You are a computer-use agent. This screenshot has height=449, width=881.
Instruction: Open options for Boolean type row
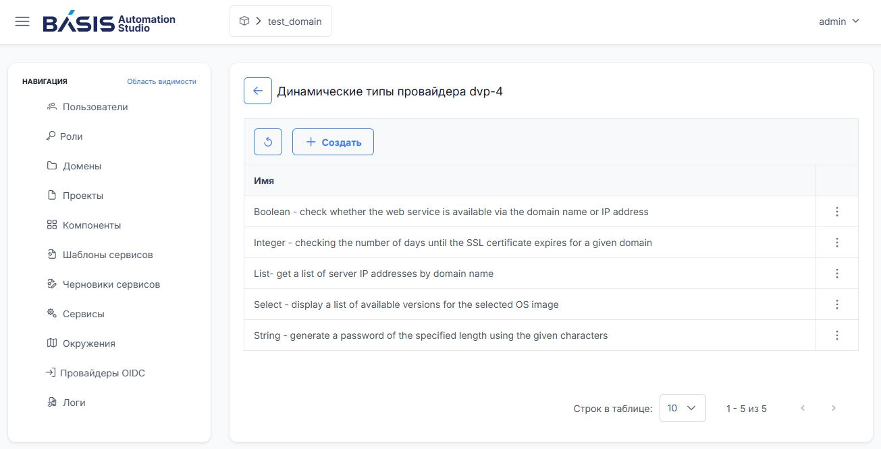837,212
